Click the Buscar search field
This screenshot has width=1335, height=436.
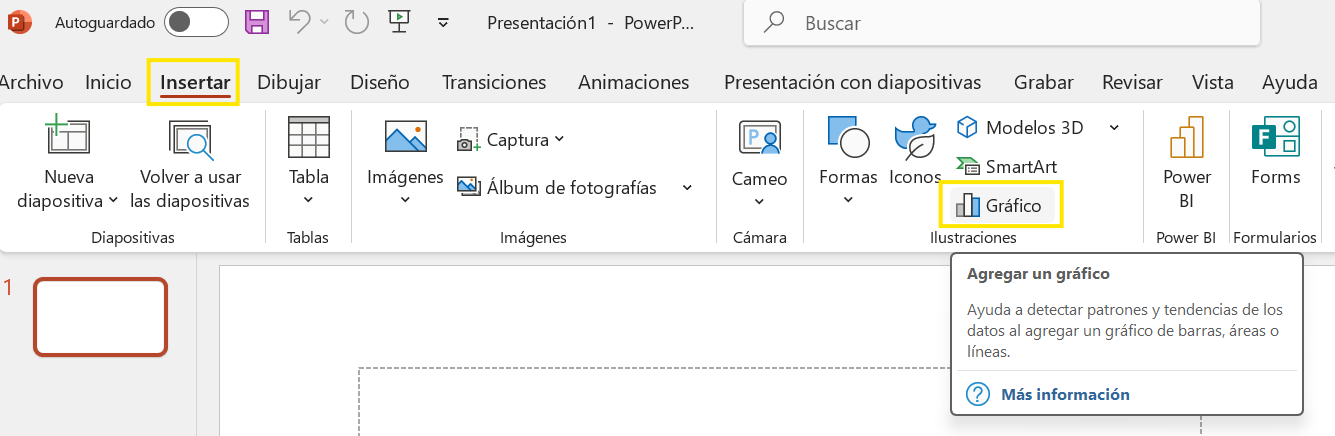pos(1000,22)
